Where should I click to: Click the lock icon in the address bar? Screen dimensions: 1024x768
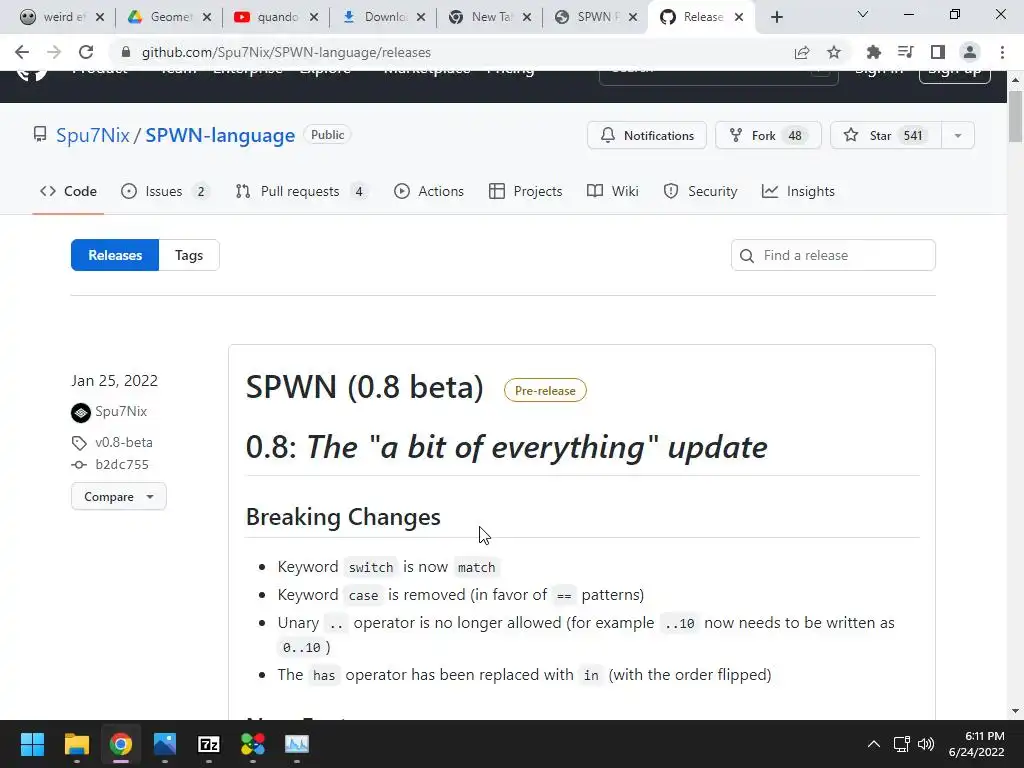[x=126, y=52]
